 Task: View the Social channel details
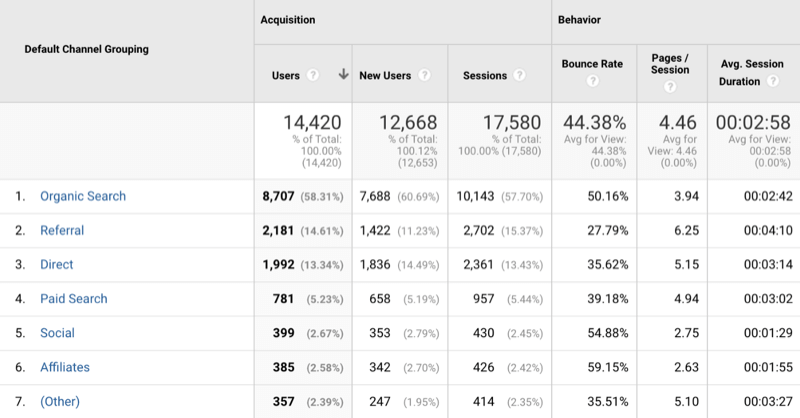click(56, 333)
